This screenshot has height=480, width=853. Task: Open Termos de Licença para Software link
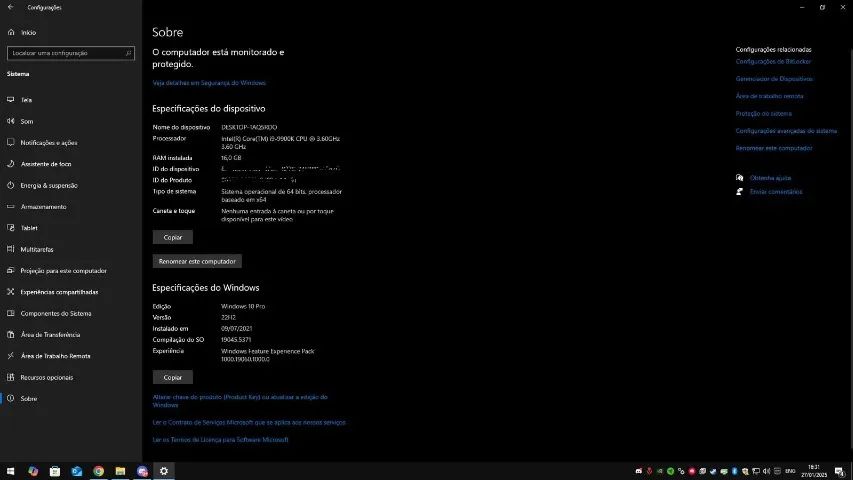click(x=220, y=440)
